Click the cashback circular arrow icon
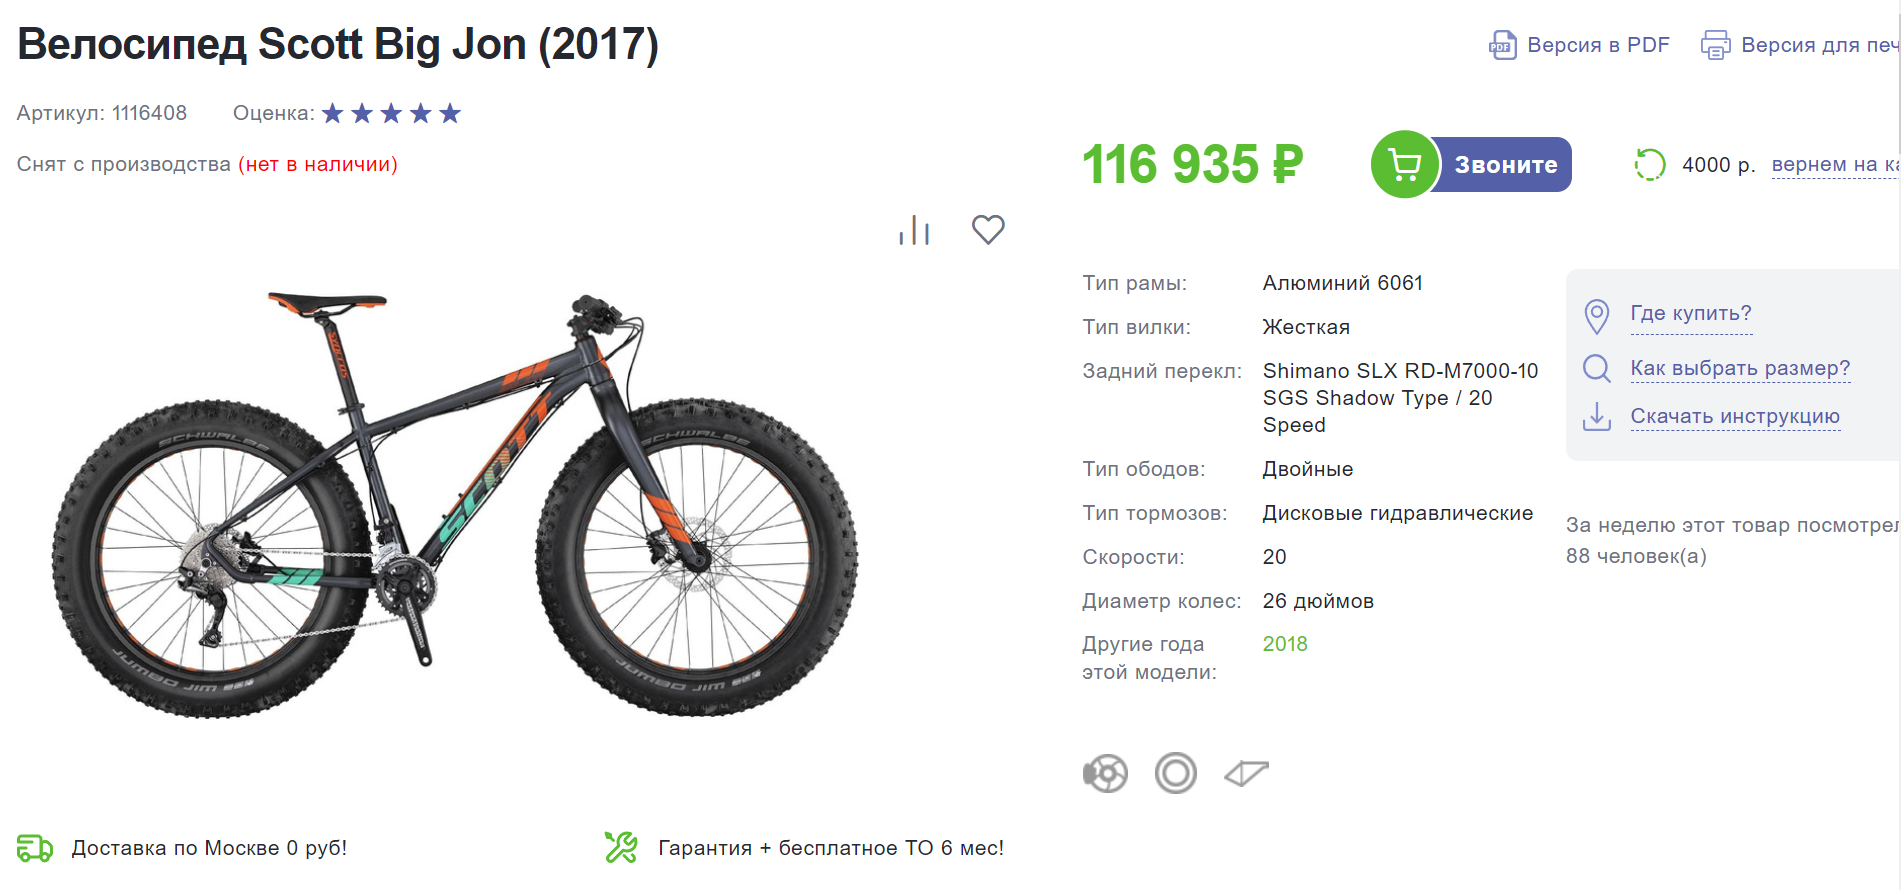This screenshot has height=890, width=1901. click(x=1649, y=165)
